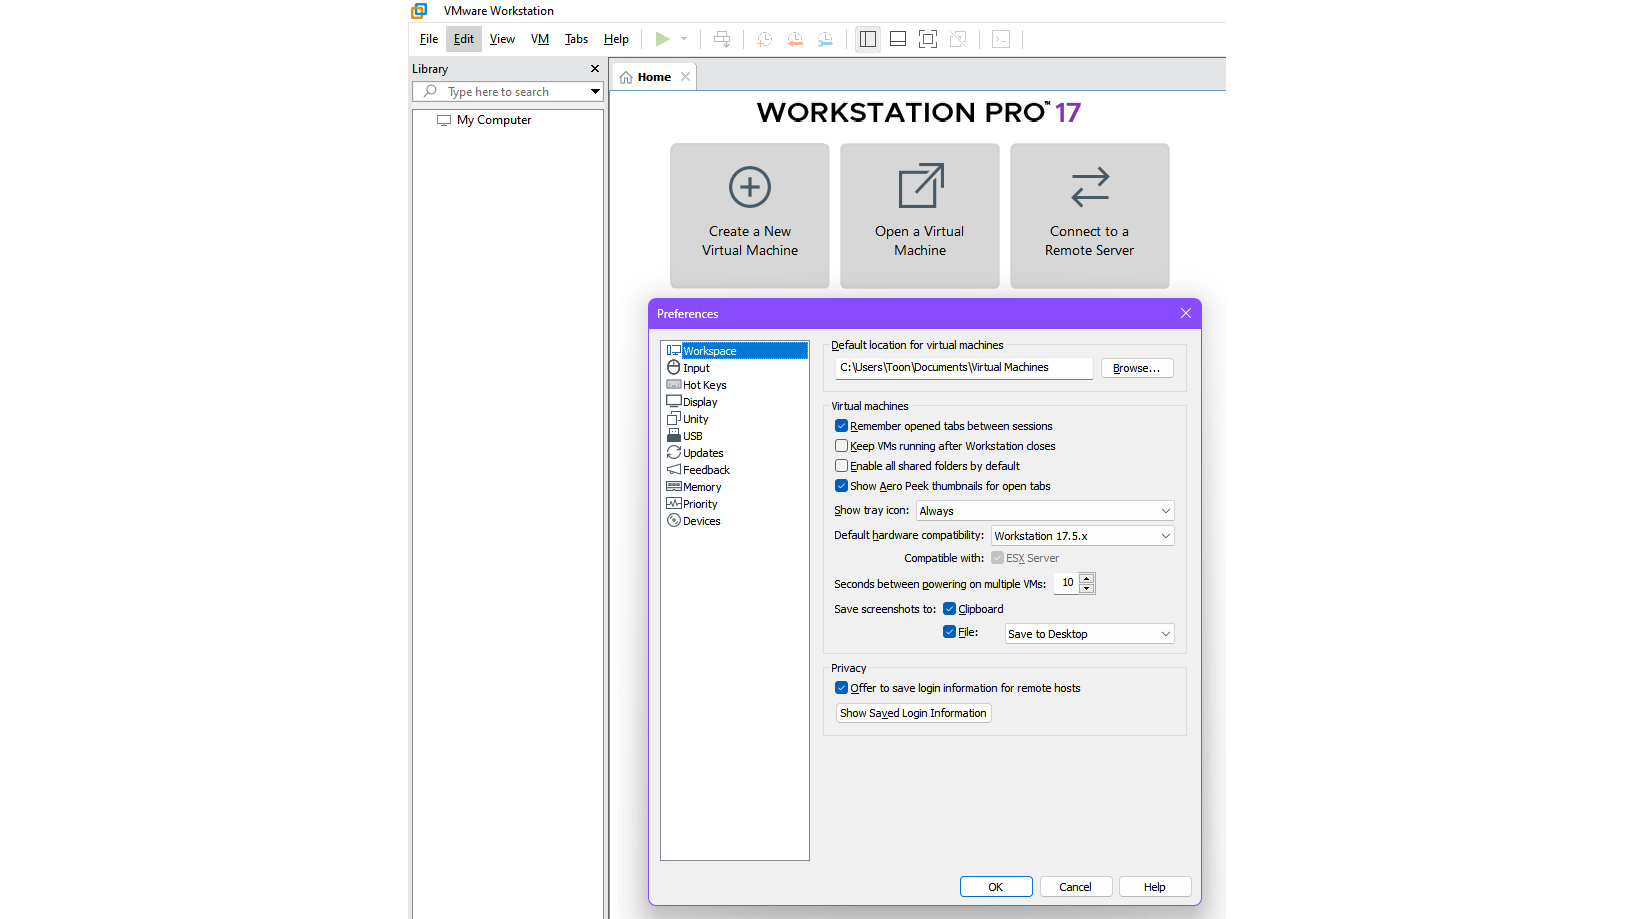Open the View menu
The height and width of the screenshot is (919, 1634).
(502, 39)
